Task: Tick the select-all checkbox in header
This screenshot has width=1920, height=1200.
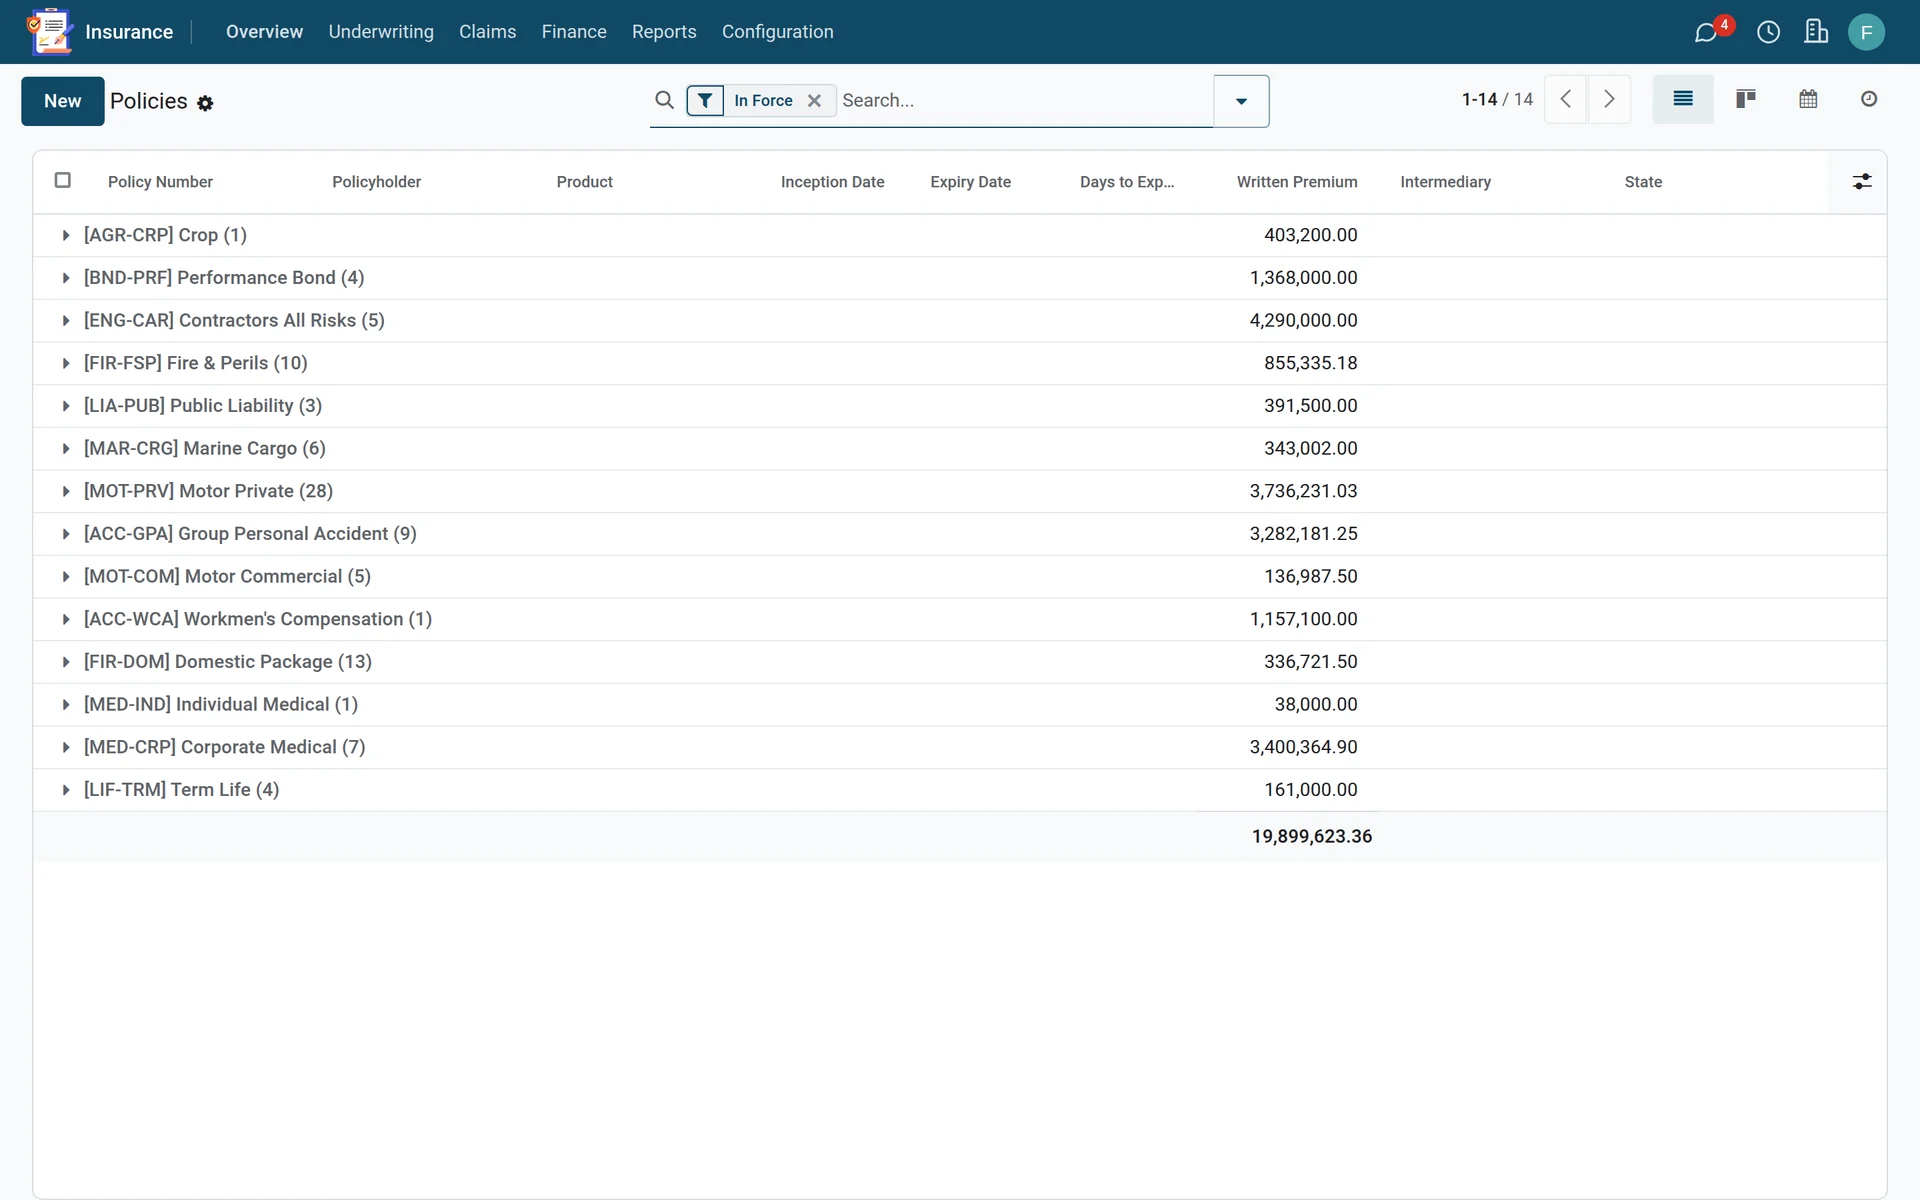Action: (63, 180)
